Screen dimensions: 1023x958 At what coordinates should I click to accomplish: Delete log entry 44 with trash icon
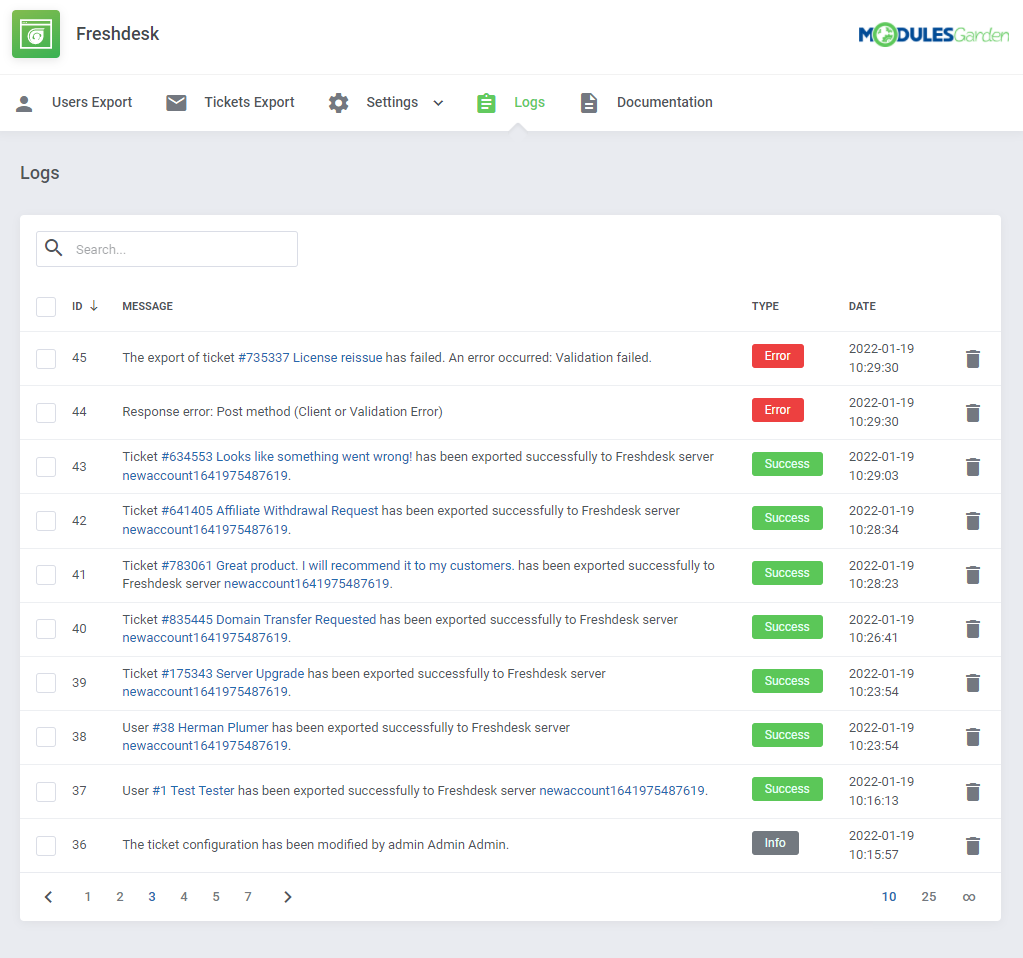click(x=973, y=412)
